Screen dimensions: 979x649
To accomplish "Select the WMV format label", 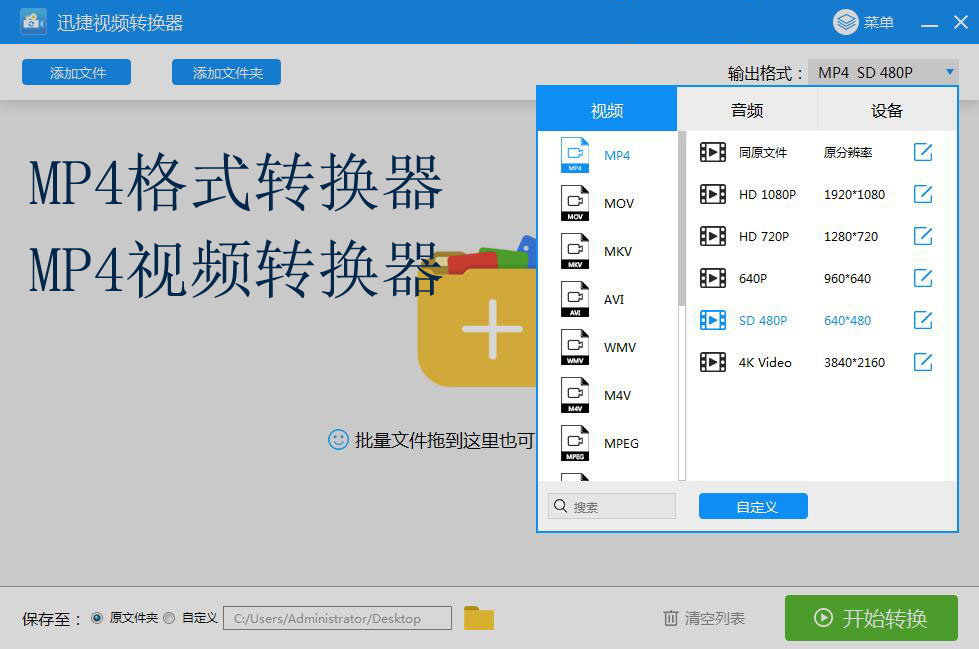I will (x=619, y=347).
